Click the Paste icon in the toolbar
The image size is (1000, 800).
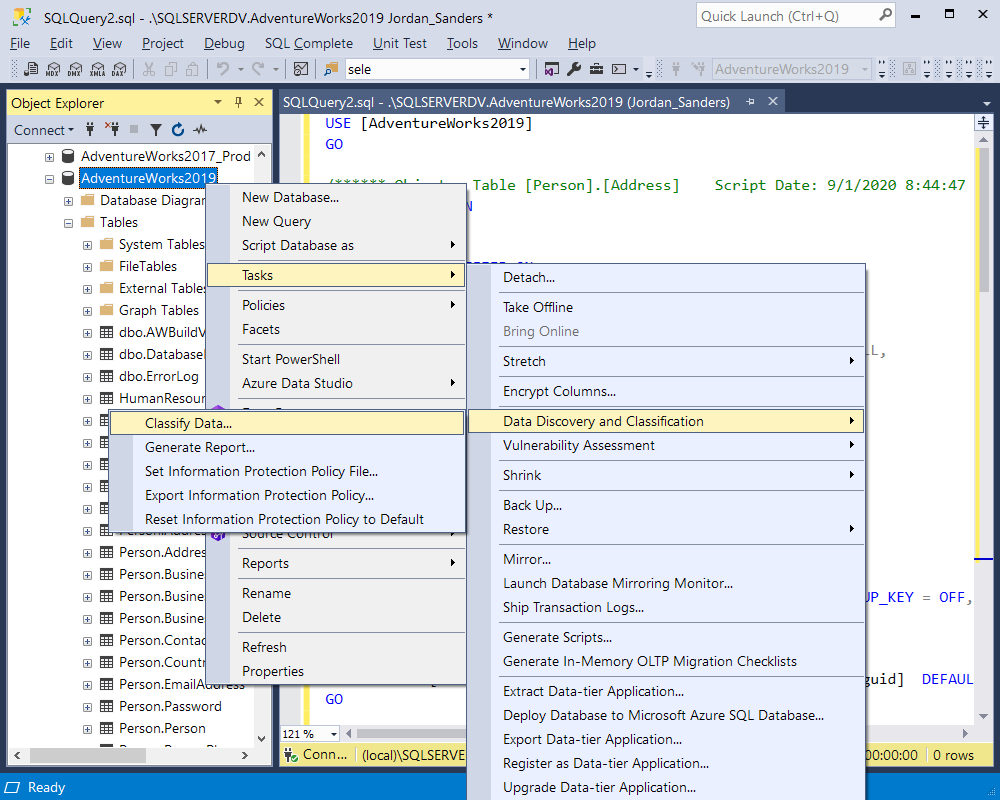(192, 69)
